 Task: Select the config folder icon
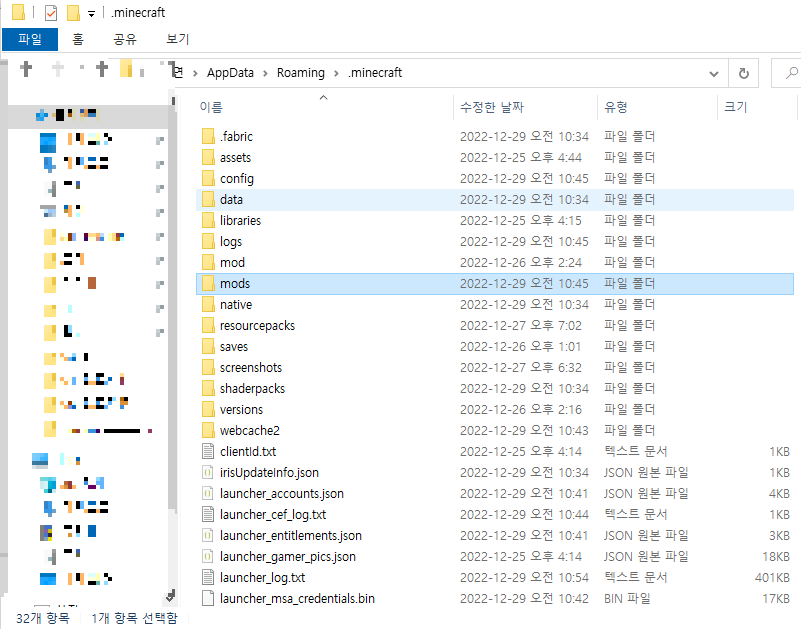click(x=208, y=178)
